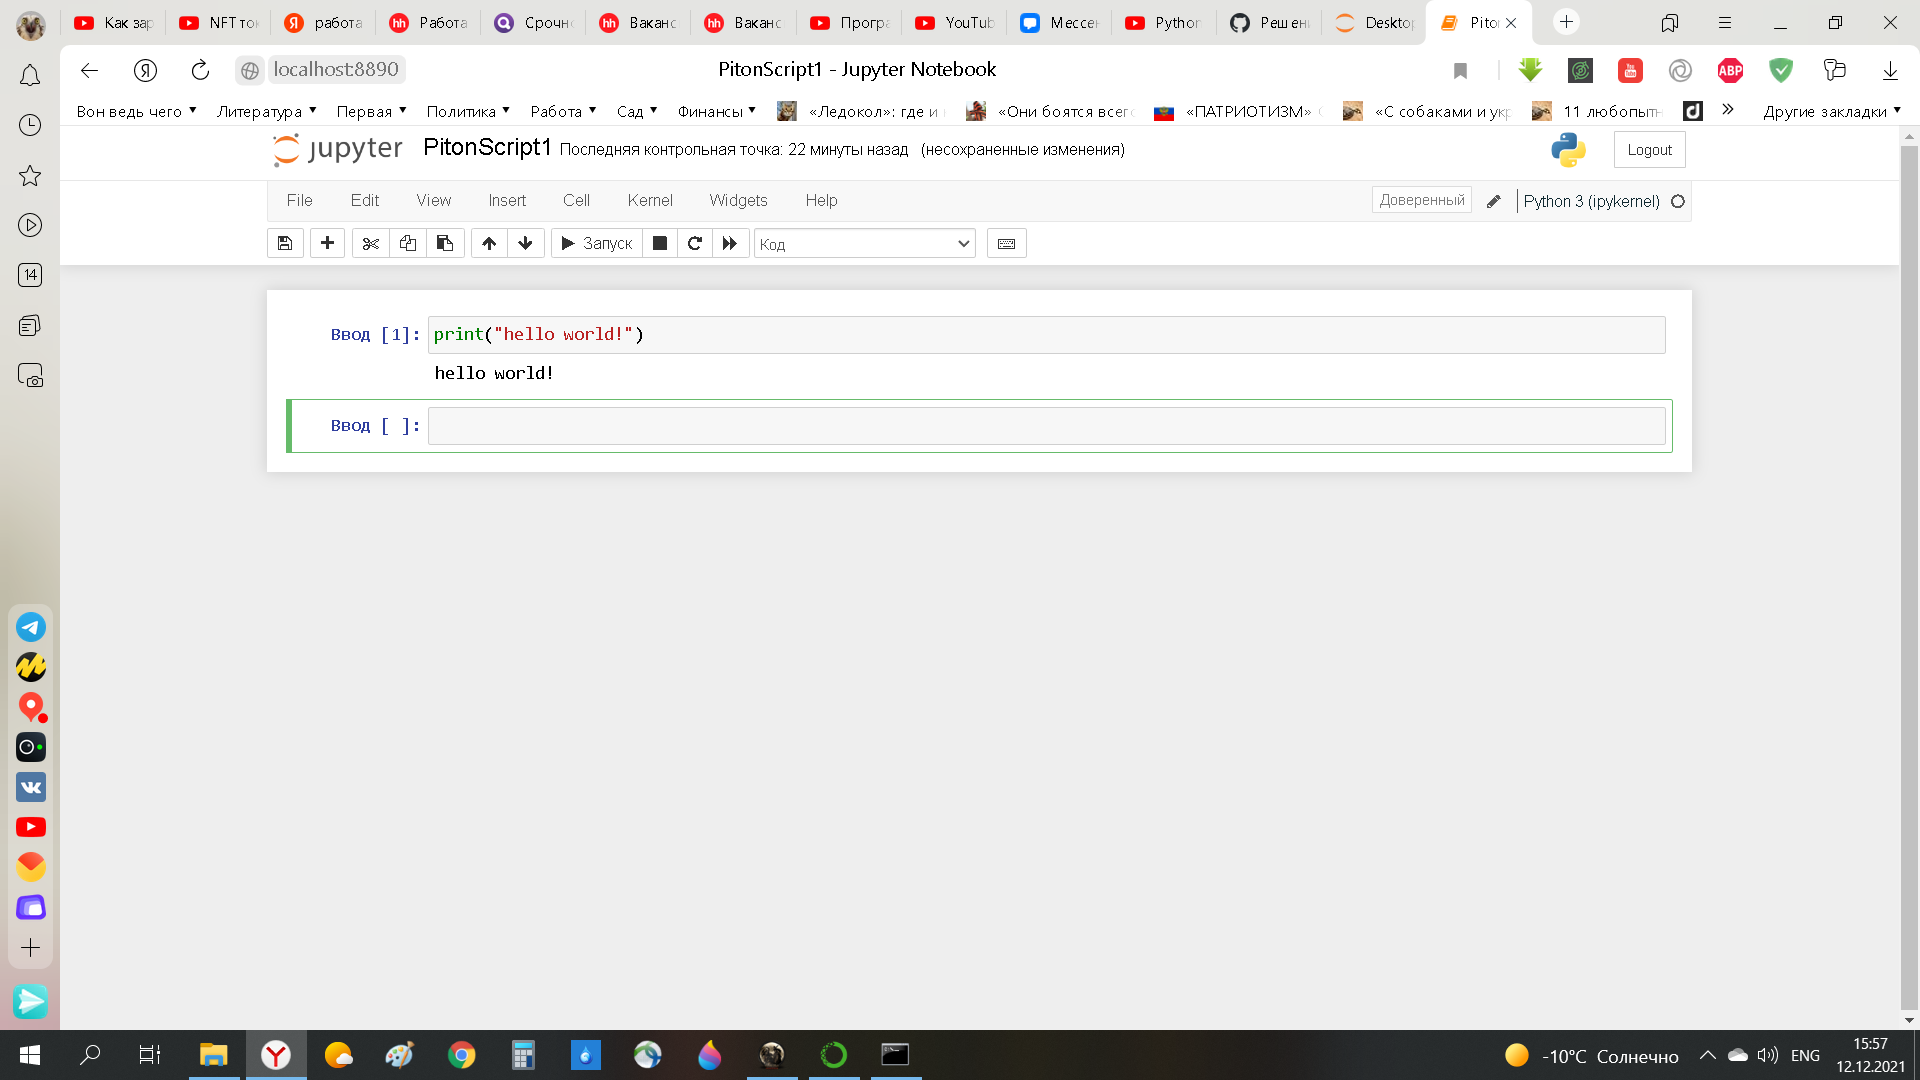Move selected cell down arrow
1920x1080 pixels.
(525, 243)
